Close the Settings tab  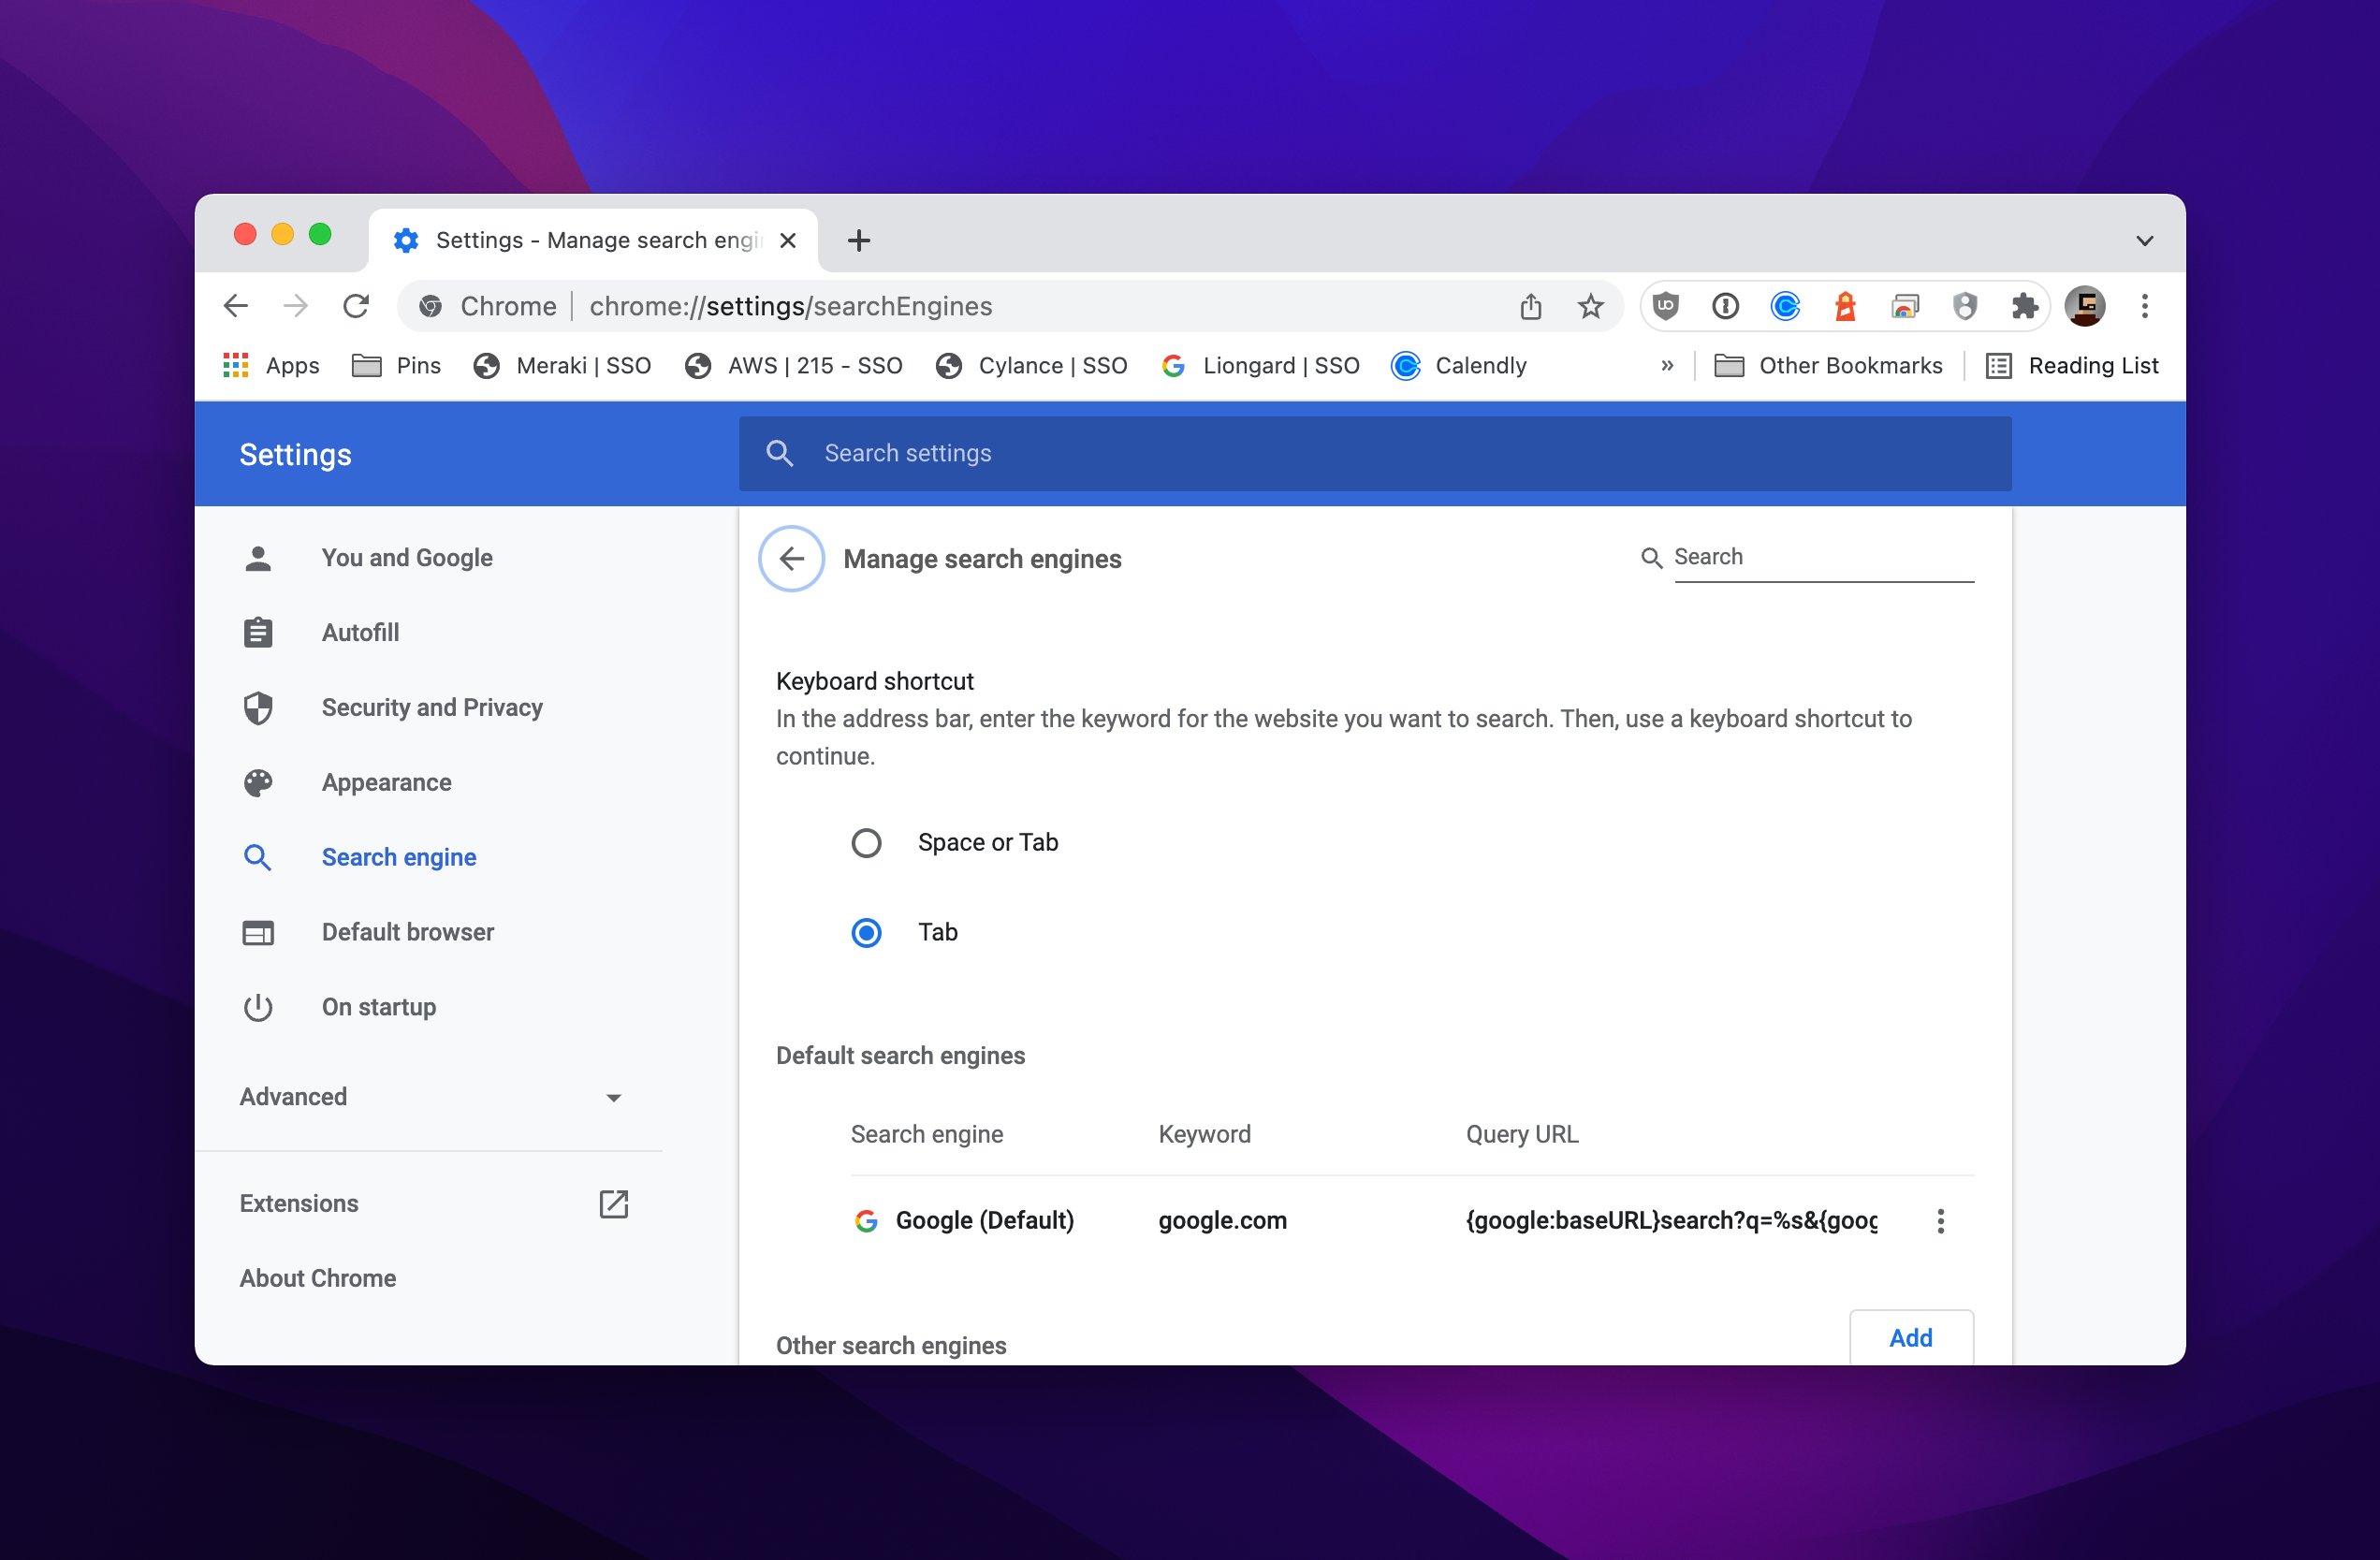[788, 240]
